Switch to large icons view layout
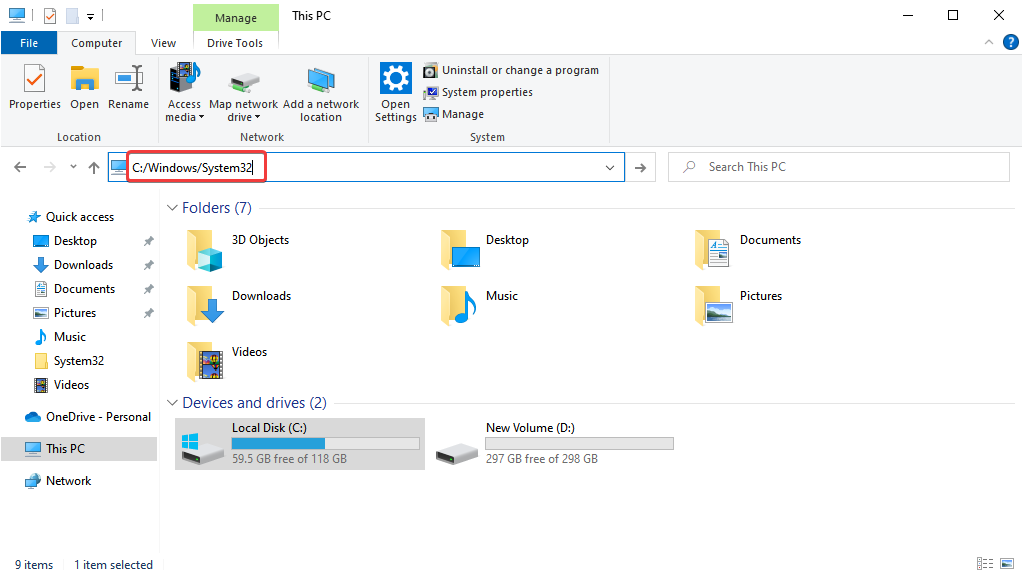Viewport: 1023px width, 577px height. pos(1007,563)
